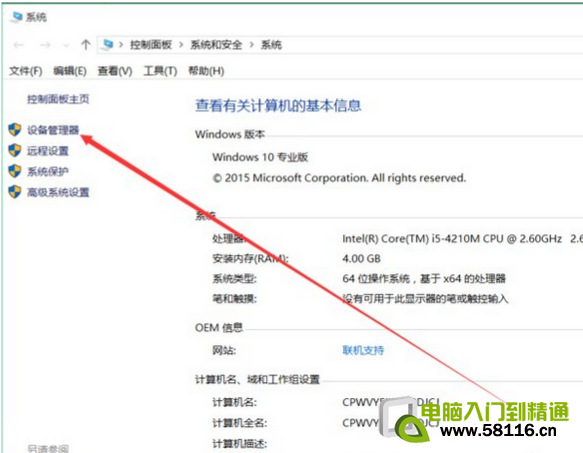
Task: Go up one level with up arrow
Action: 86,45
